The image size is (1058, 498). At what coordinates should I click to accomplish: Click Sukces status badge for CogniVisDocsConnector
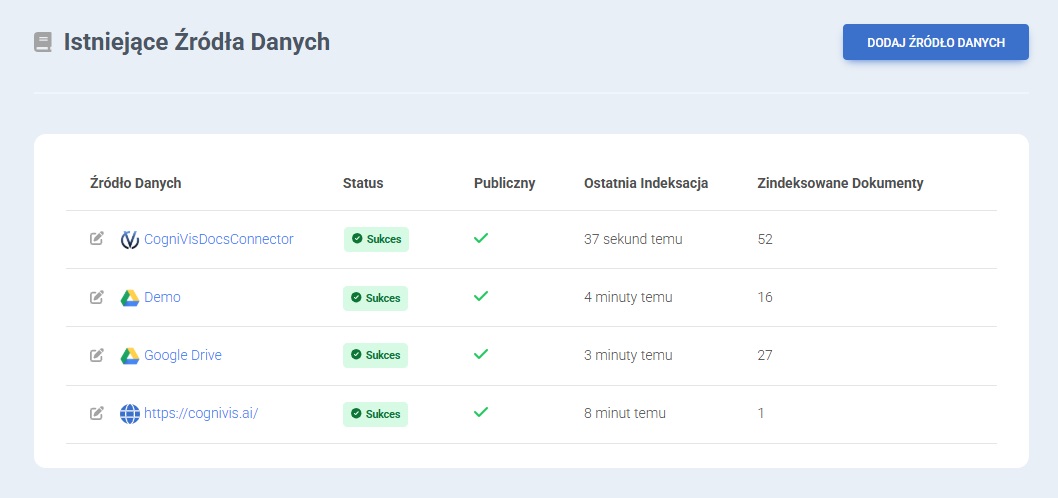tap(376, 240)
